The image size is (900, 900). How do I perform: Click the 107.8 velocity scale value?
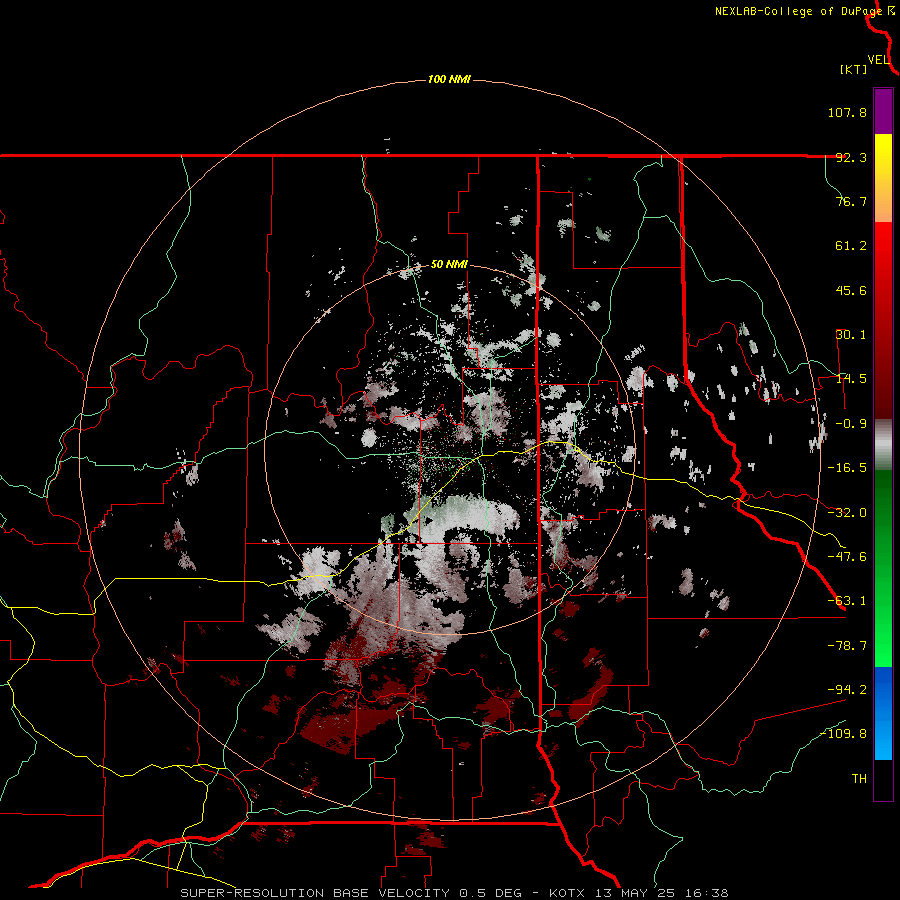[847, 112]
